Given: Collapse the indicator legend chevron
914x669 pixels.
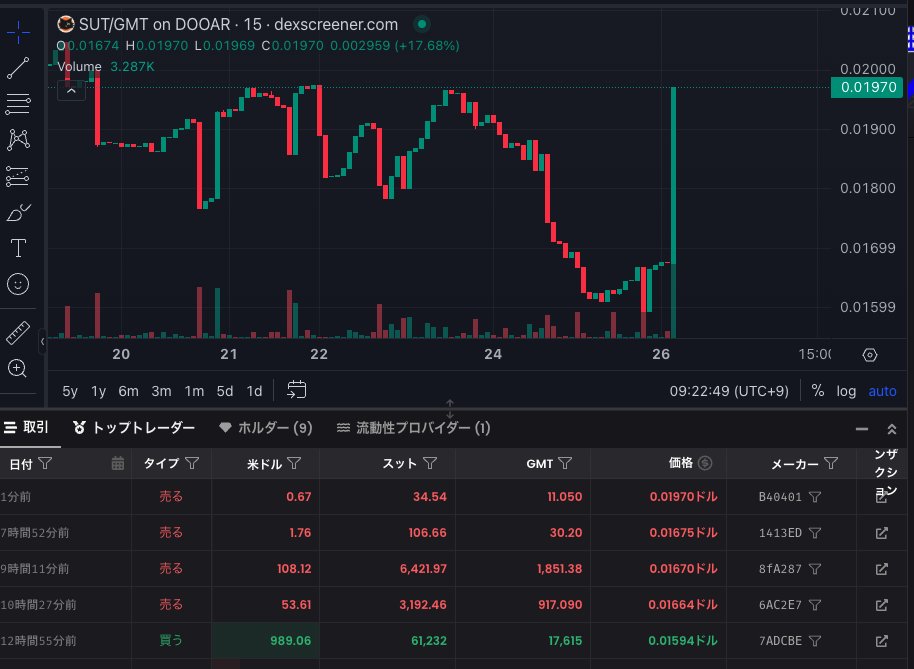Looking at the screenshot, I should point(71,91).
